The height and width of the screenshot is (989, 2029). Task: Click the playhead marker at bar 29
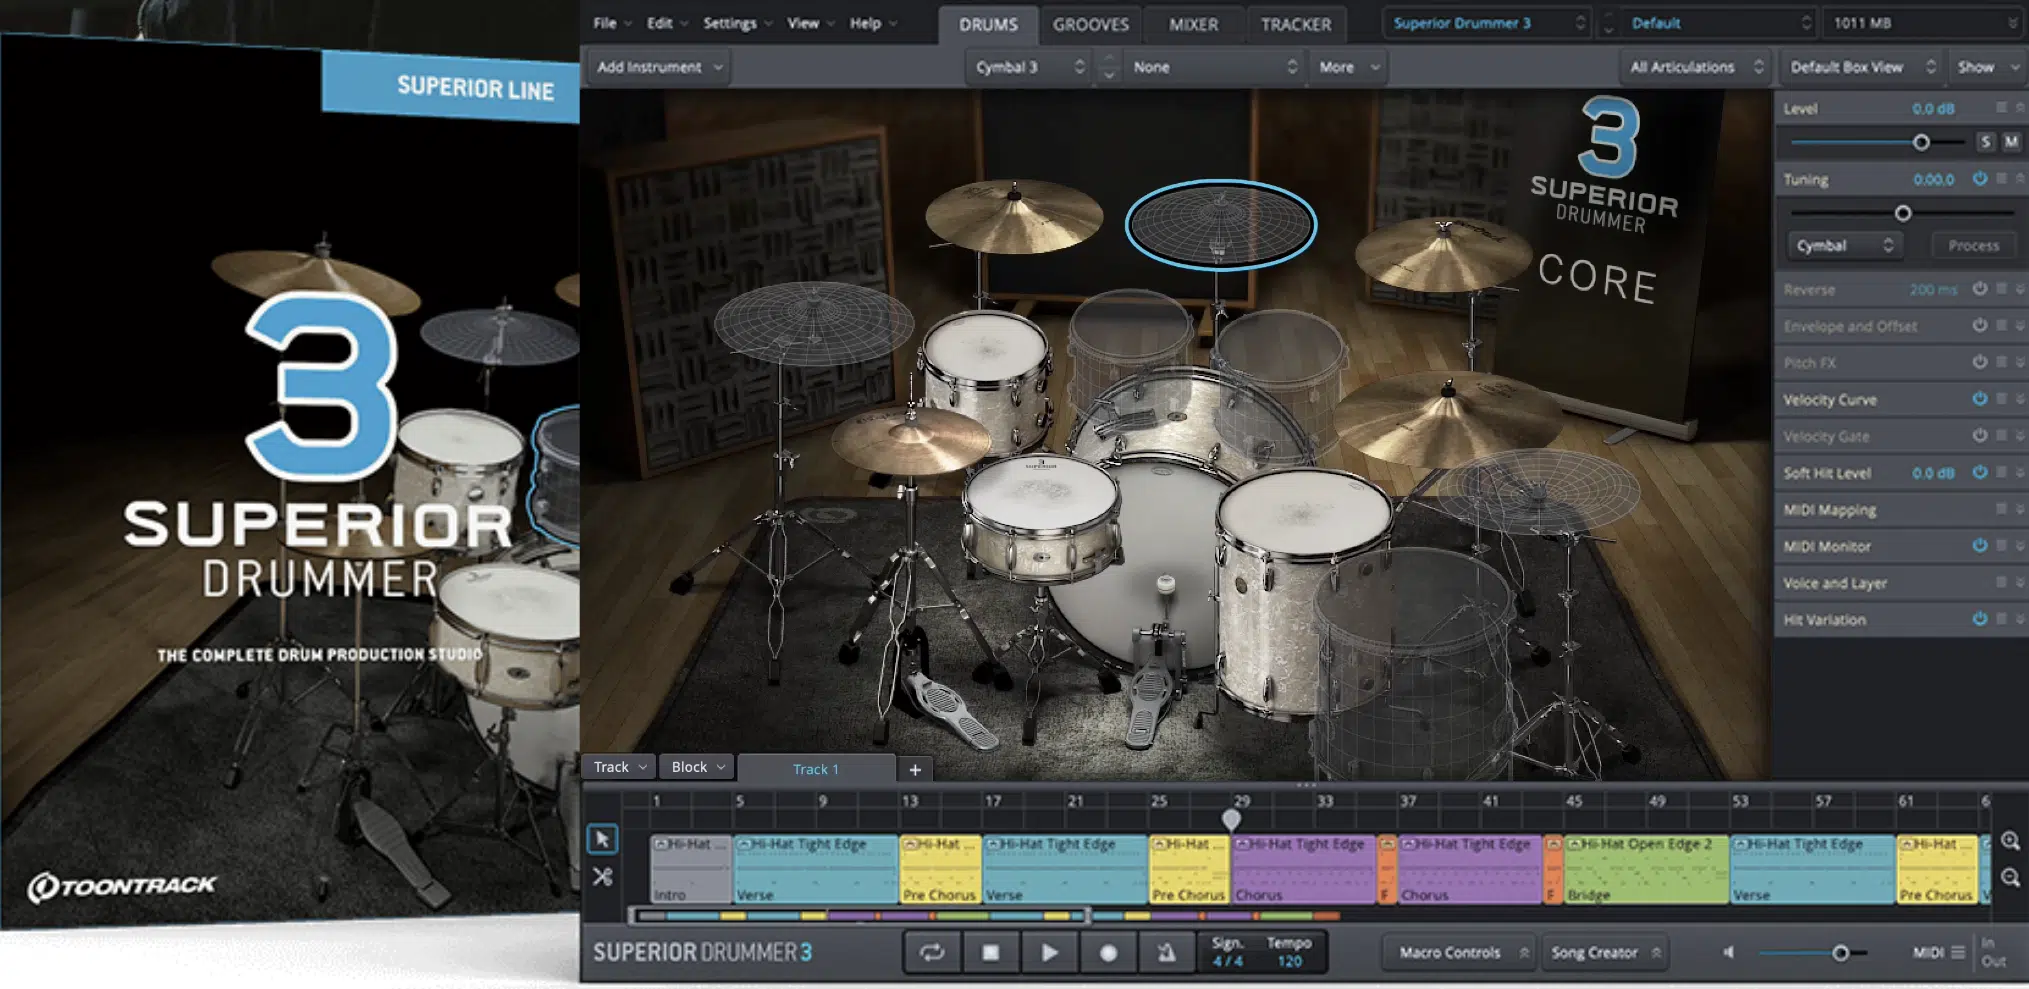(x=1231, y=819)
